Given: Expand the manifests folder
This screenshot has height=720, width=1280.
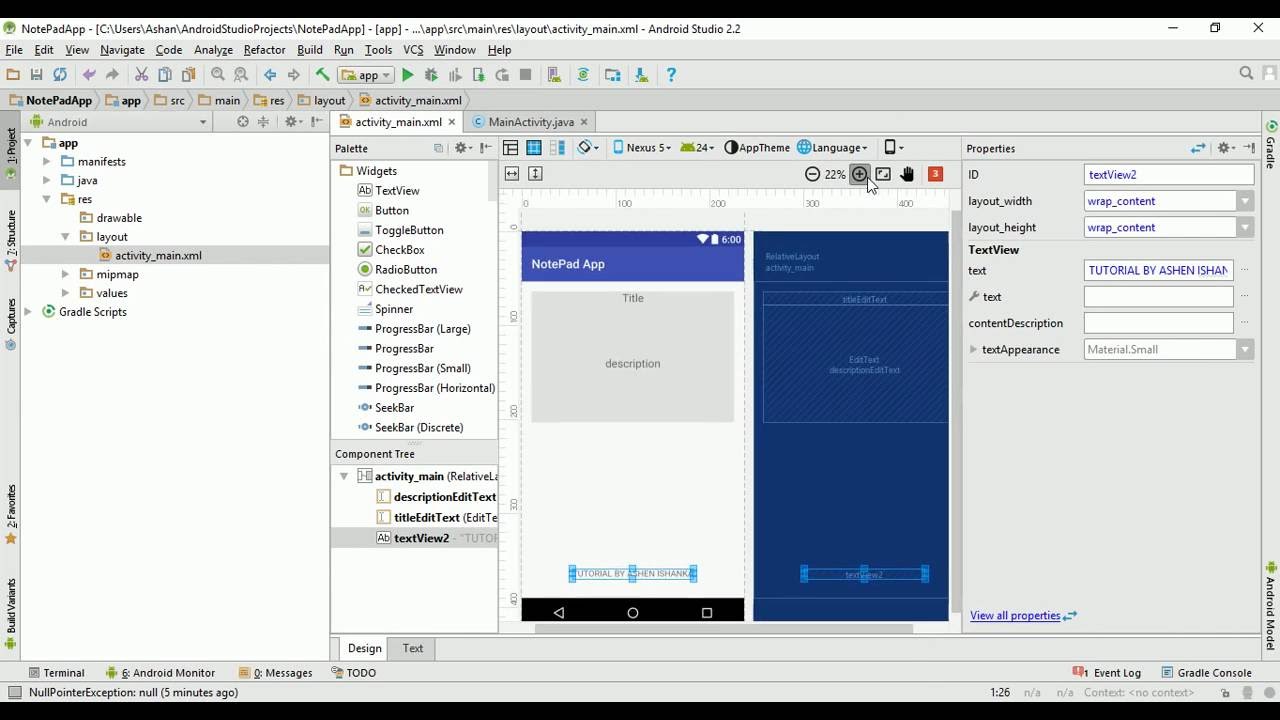Looking at the screenshot, I should point(47,162).
